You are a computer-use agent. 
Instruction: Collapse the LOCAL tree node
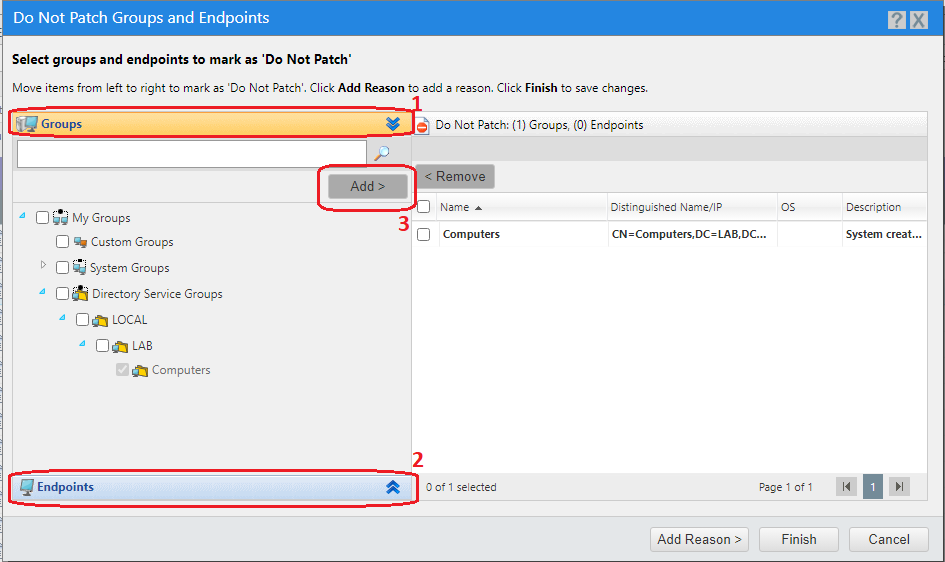point(62,317)
